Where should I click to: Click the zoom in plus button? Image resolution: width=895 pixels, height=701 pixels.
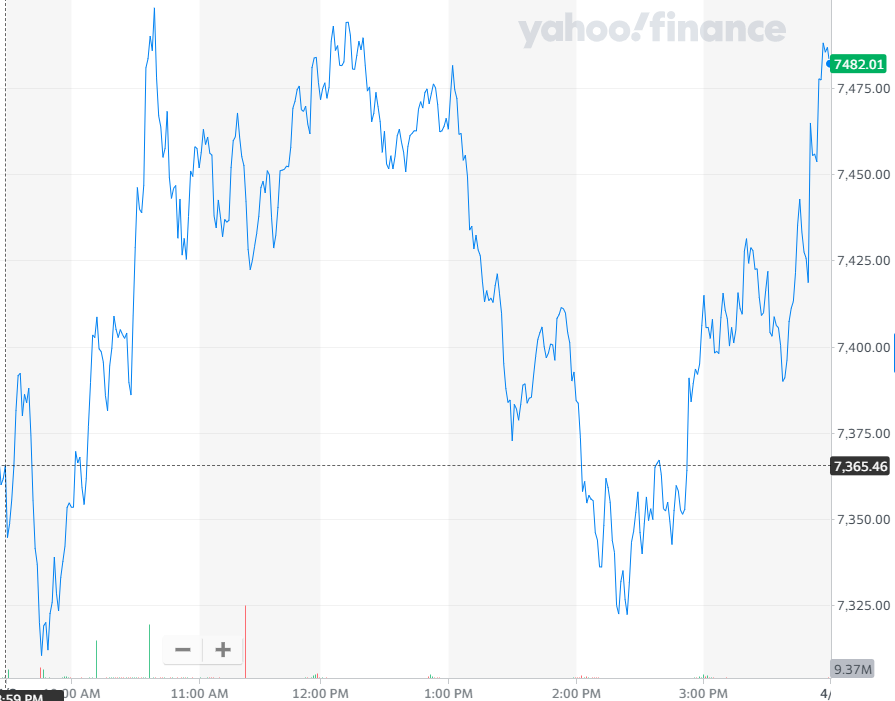(223, 650)
